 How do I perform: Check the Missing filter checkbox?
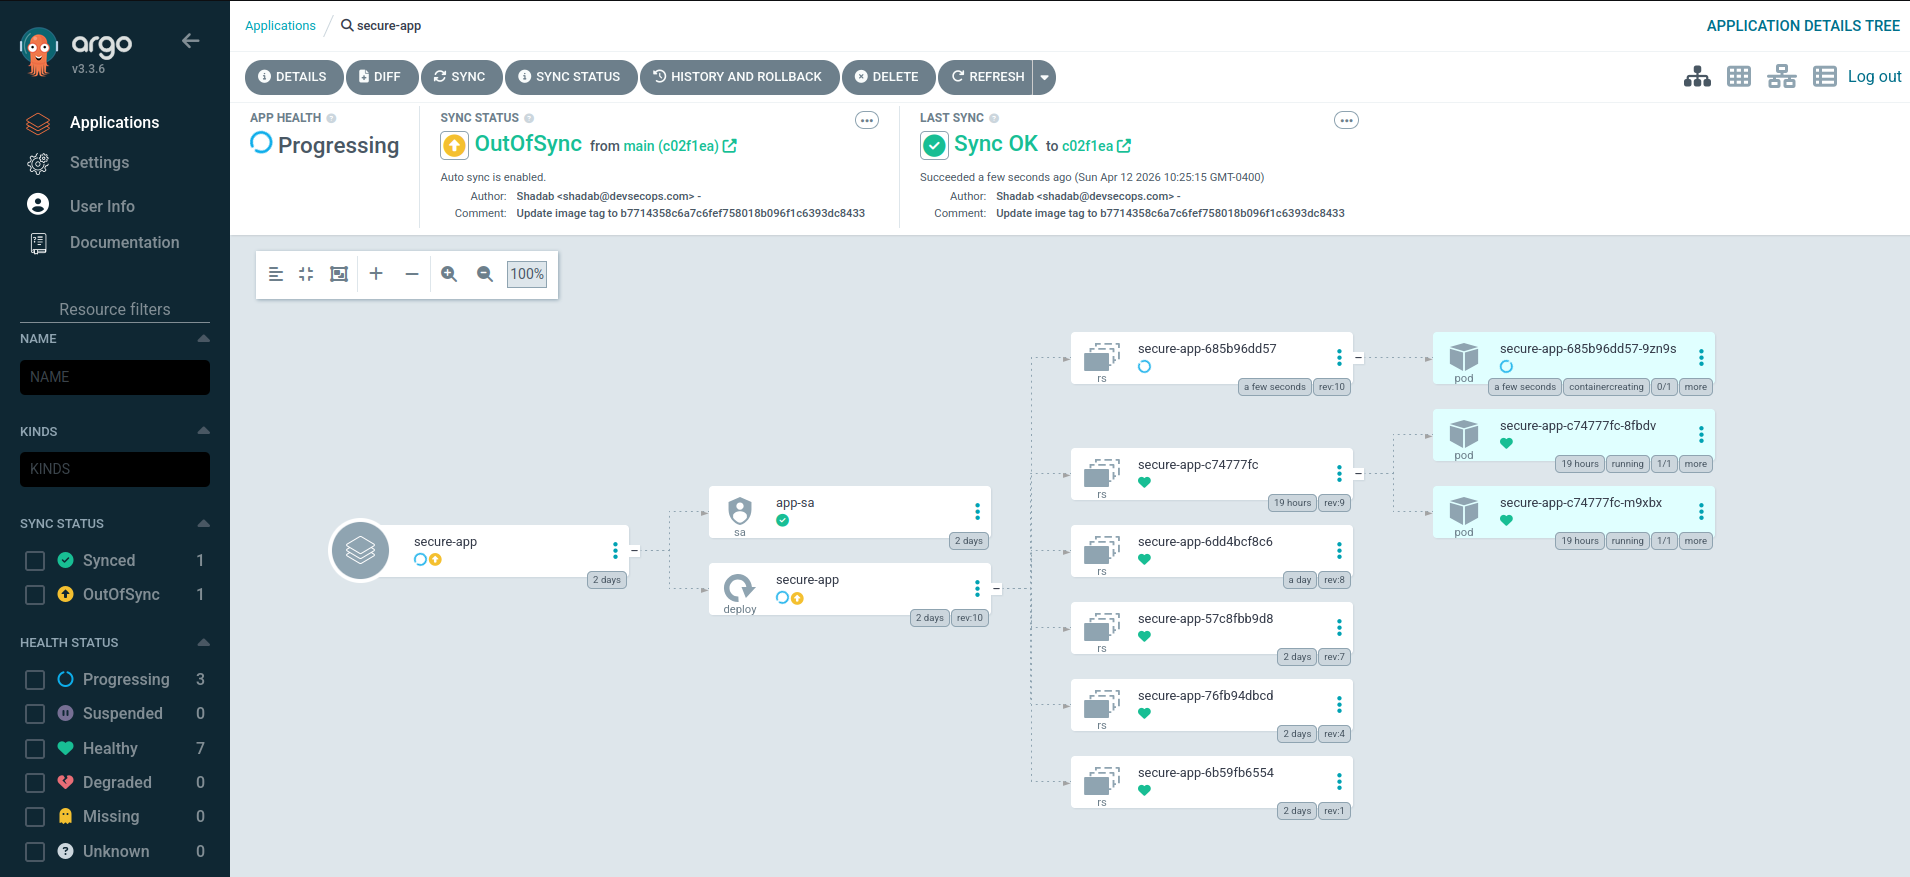point(35,817)
